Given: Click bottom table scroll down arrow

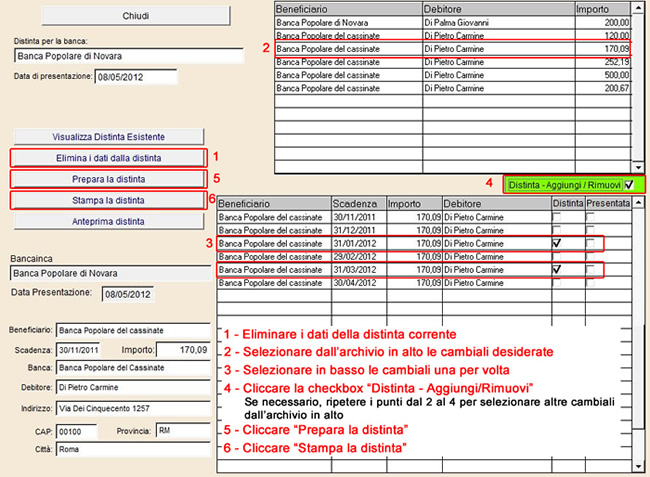Looking at the screenshot, I should click(x=638, y=466).
